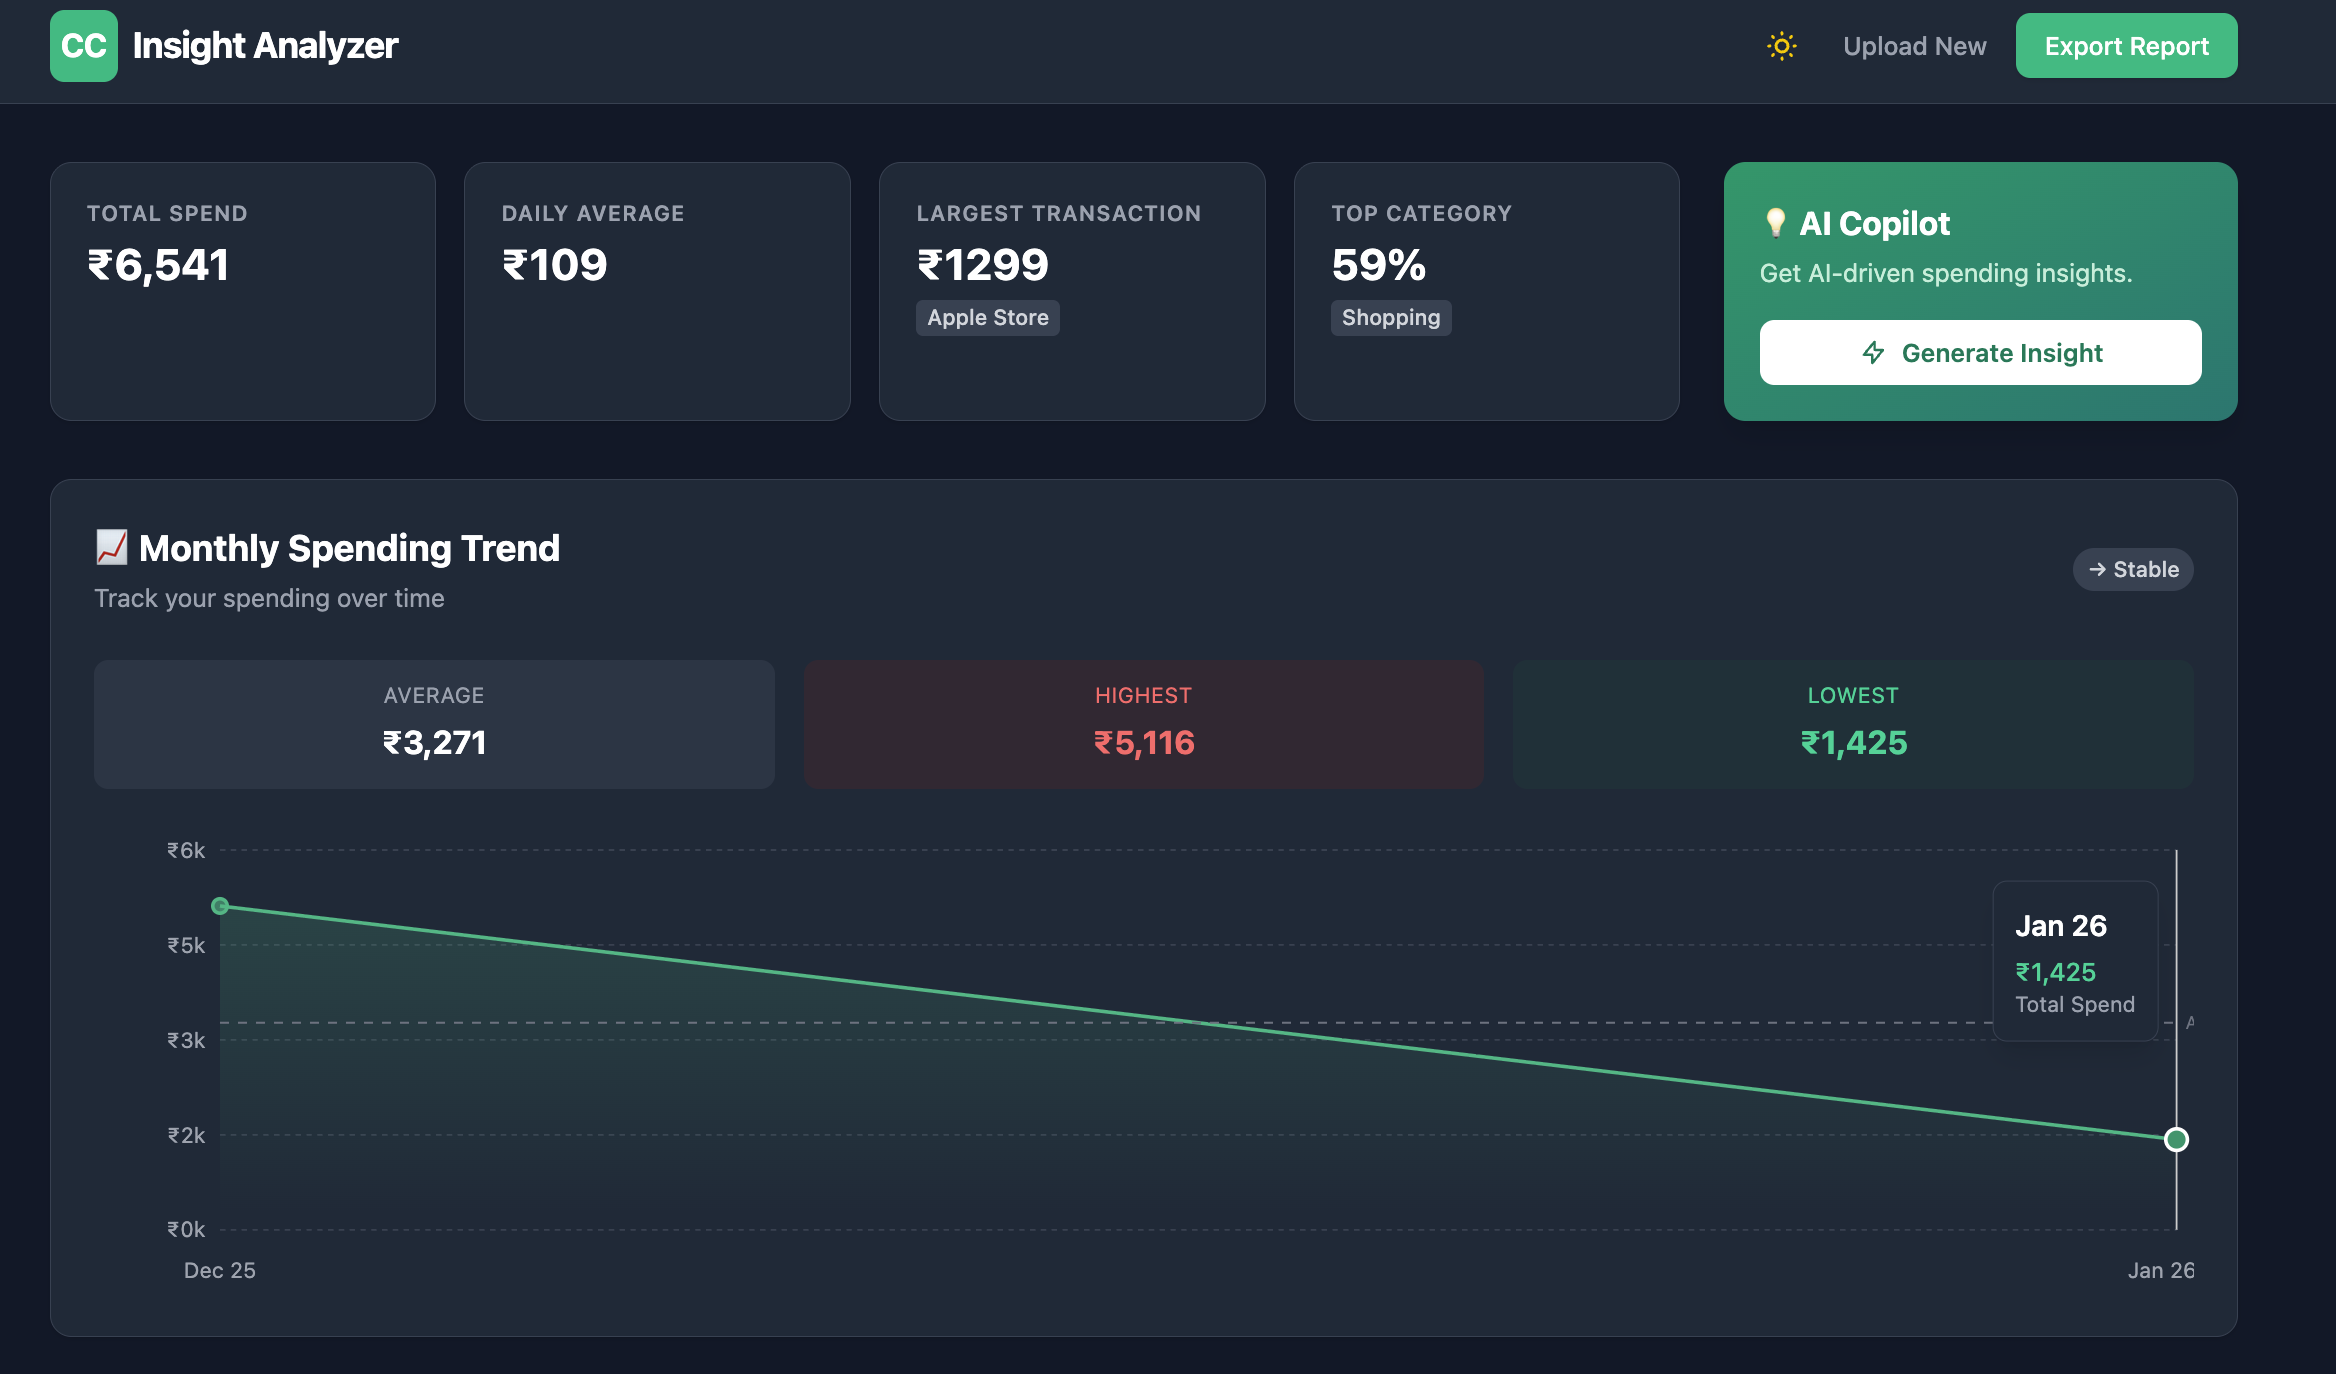Click the lightbulb icon in AI Copilot card
2336x1374 pixels.
[x=1777, y=223]
